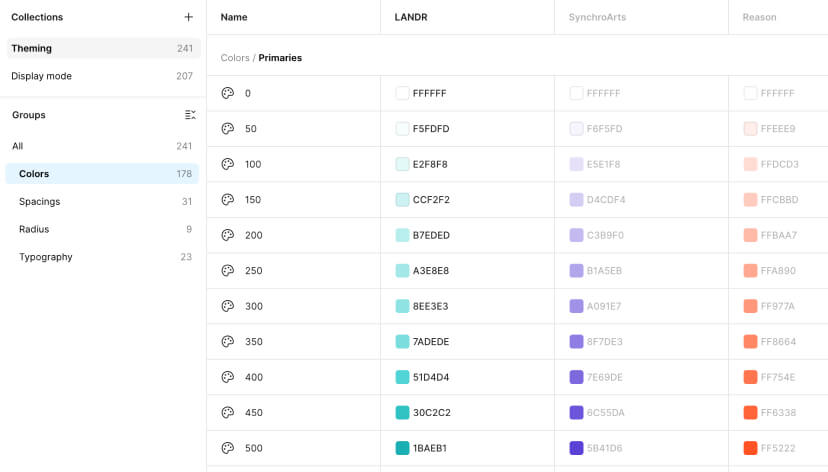Click the LANDR column header

410,17
